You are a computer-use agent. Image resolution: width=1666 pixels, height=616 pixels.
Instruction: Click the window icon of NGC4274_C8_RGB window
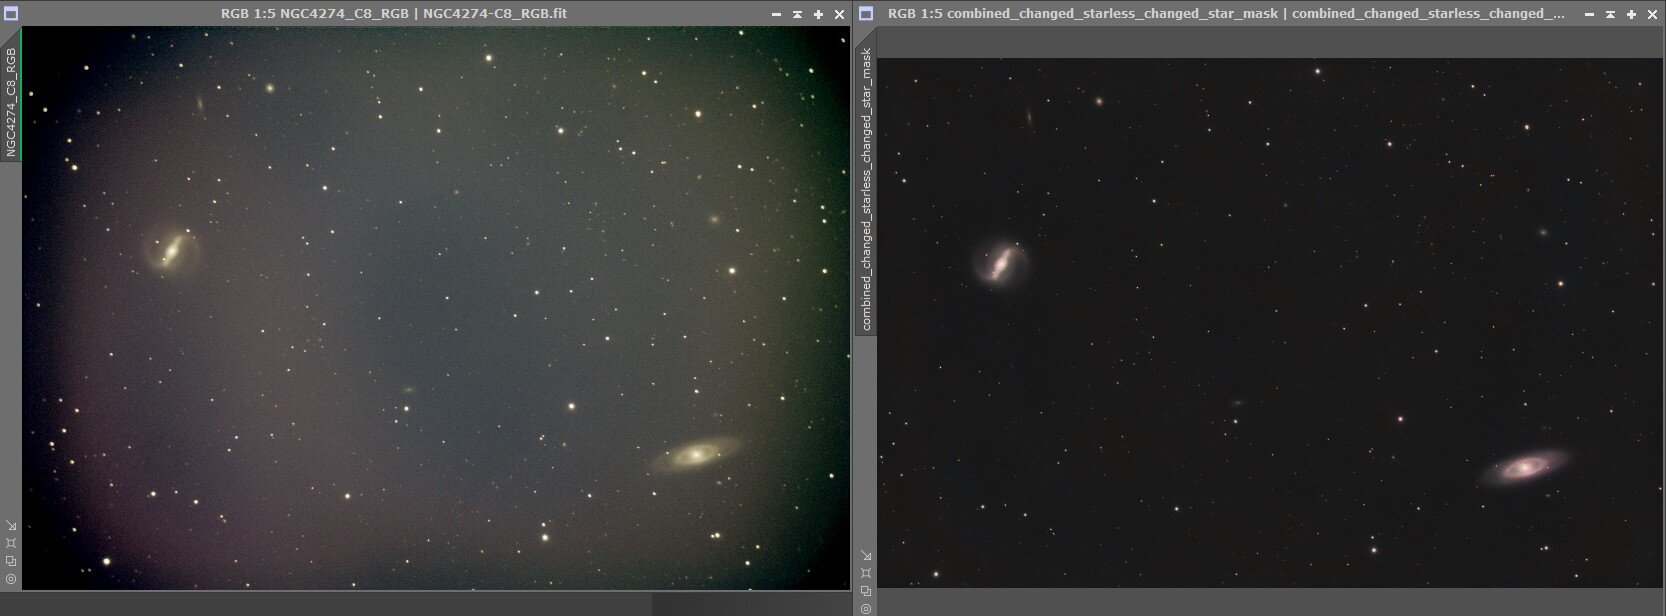pos(11,14)
